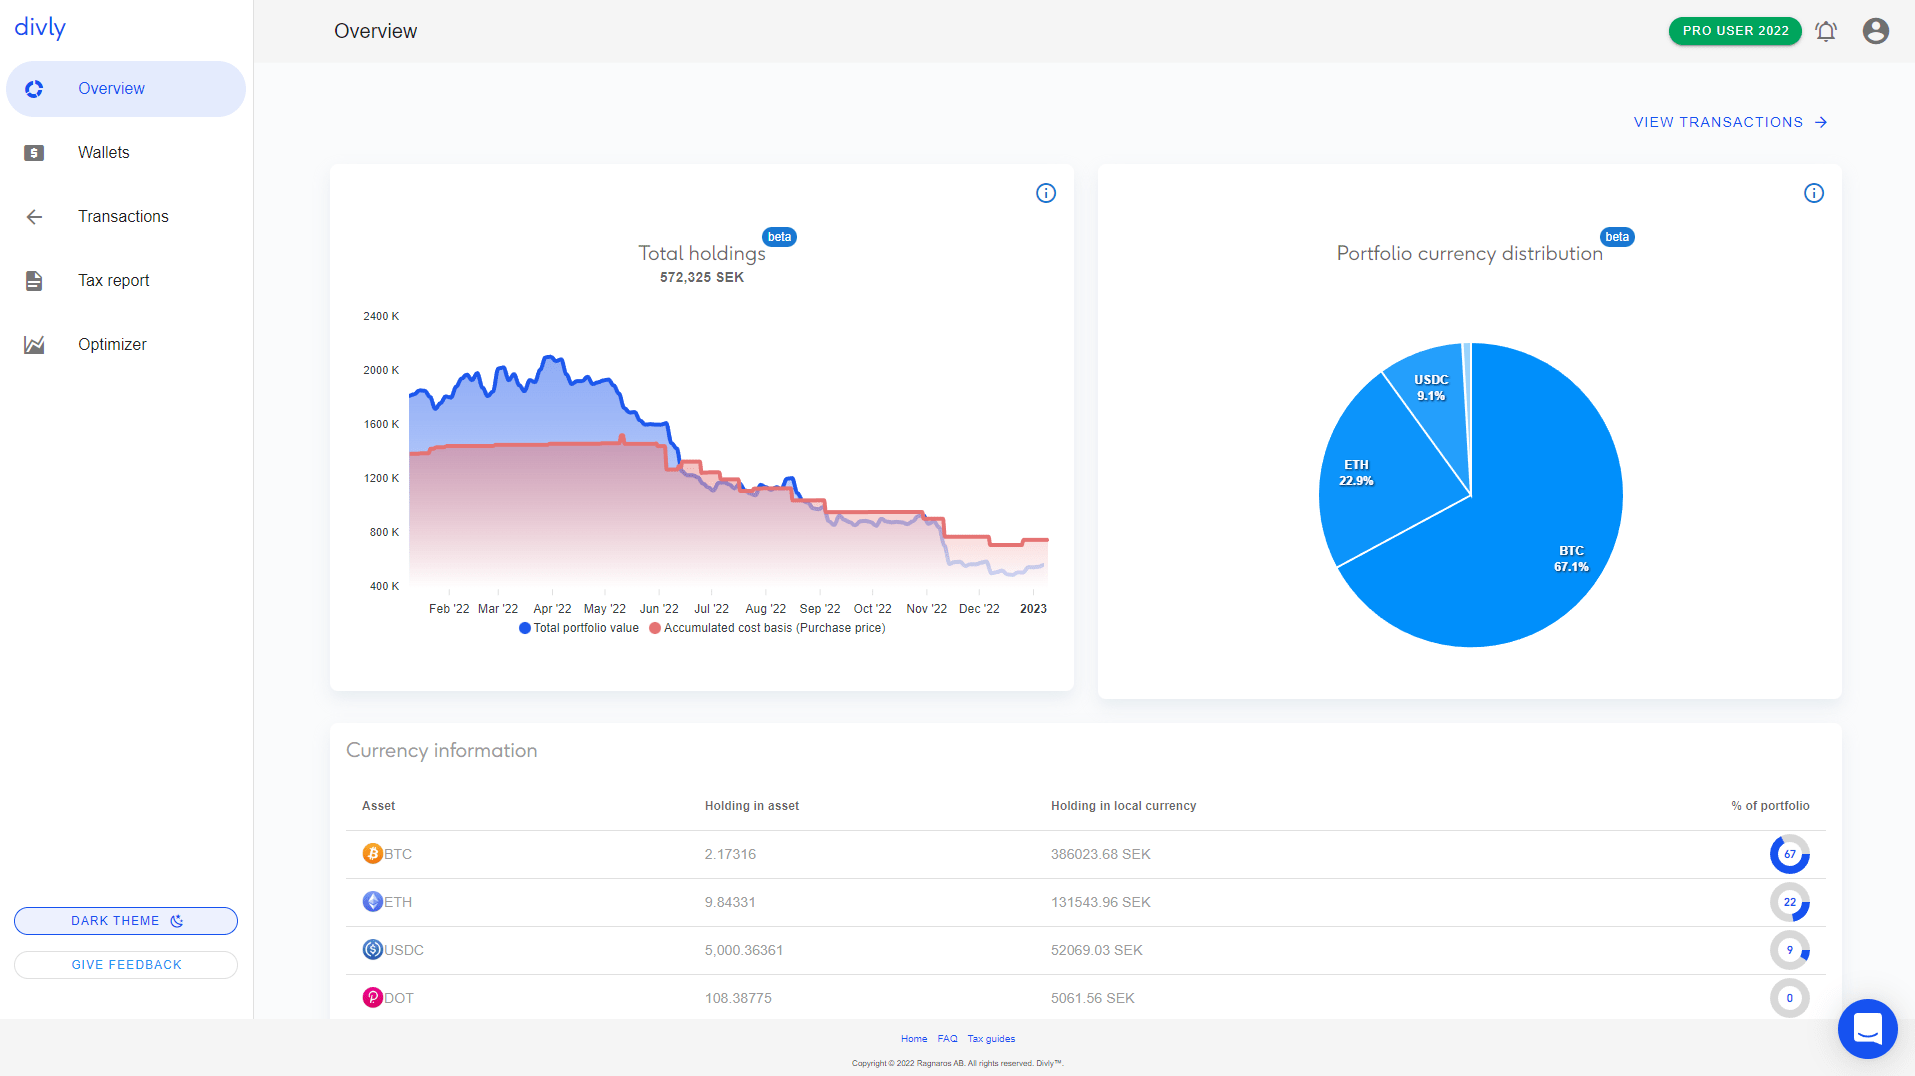Click the Ethereum icon in ETH row

pyautogui.click(x=372, y=902)
